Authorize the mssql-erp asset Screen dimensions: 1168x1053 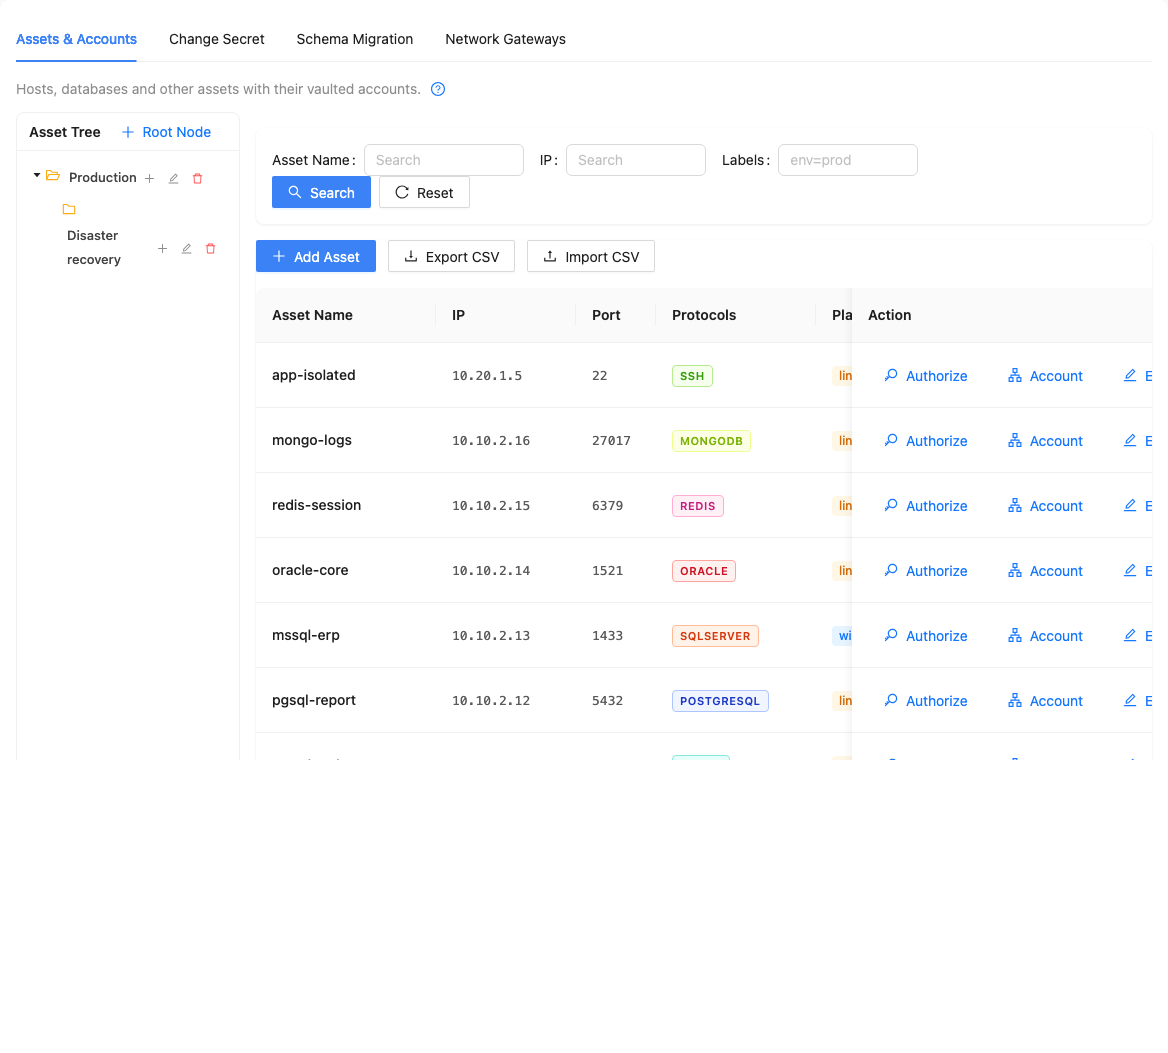[x=926, y=636]
